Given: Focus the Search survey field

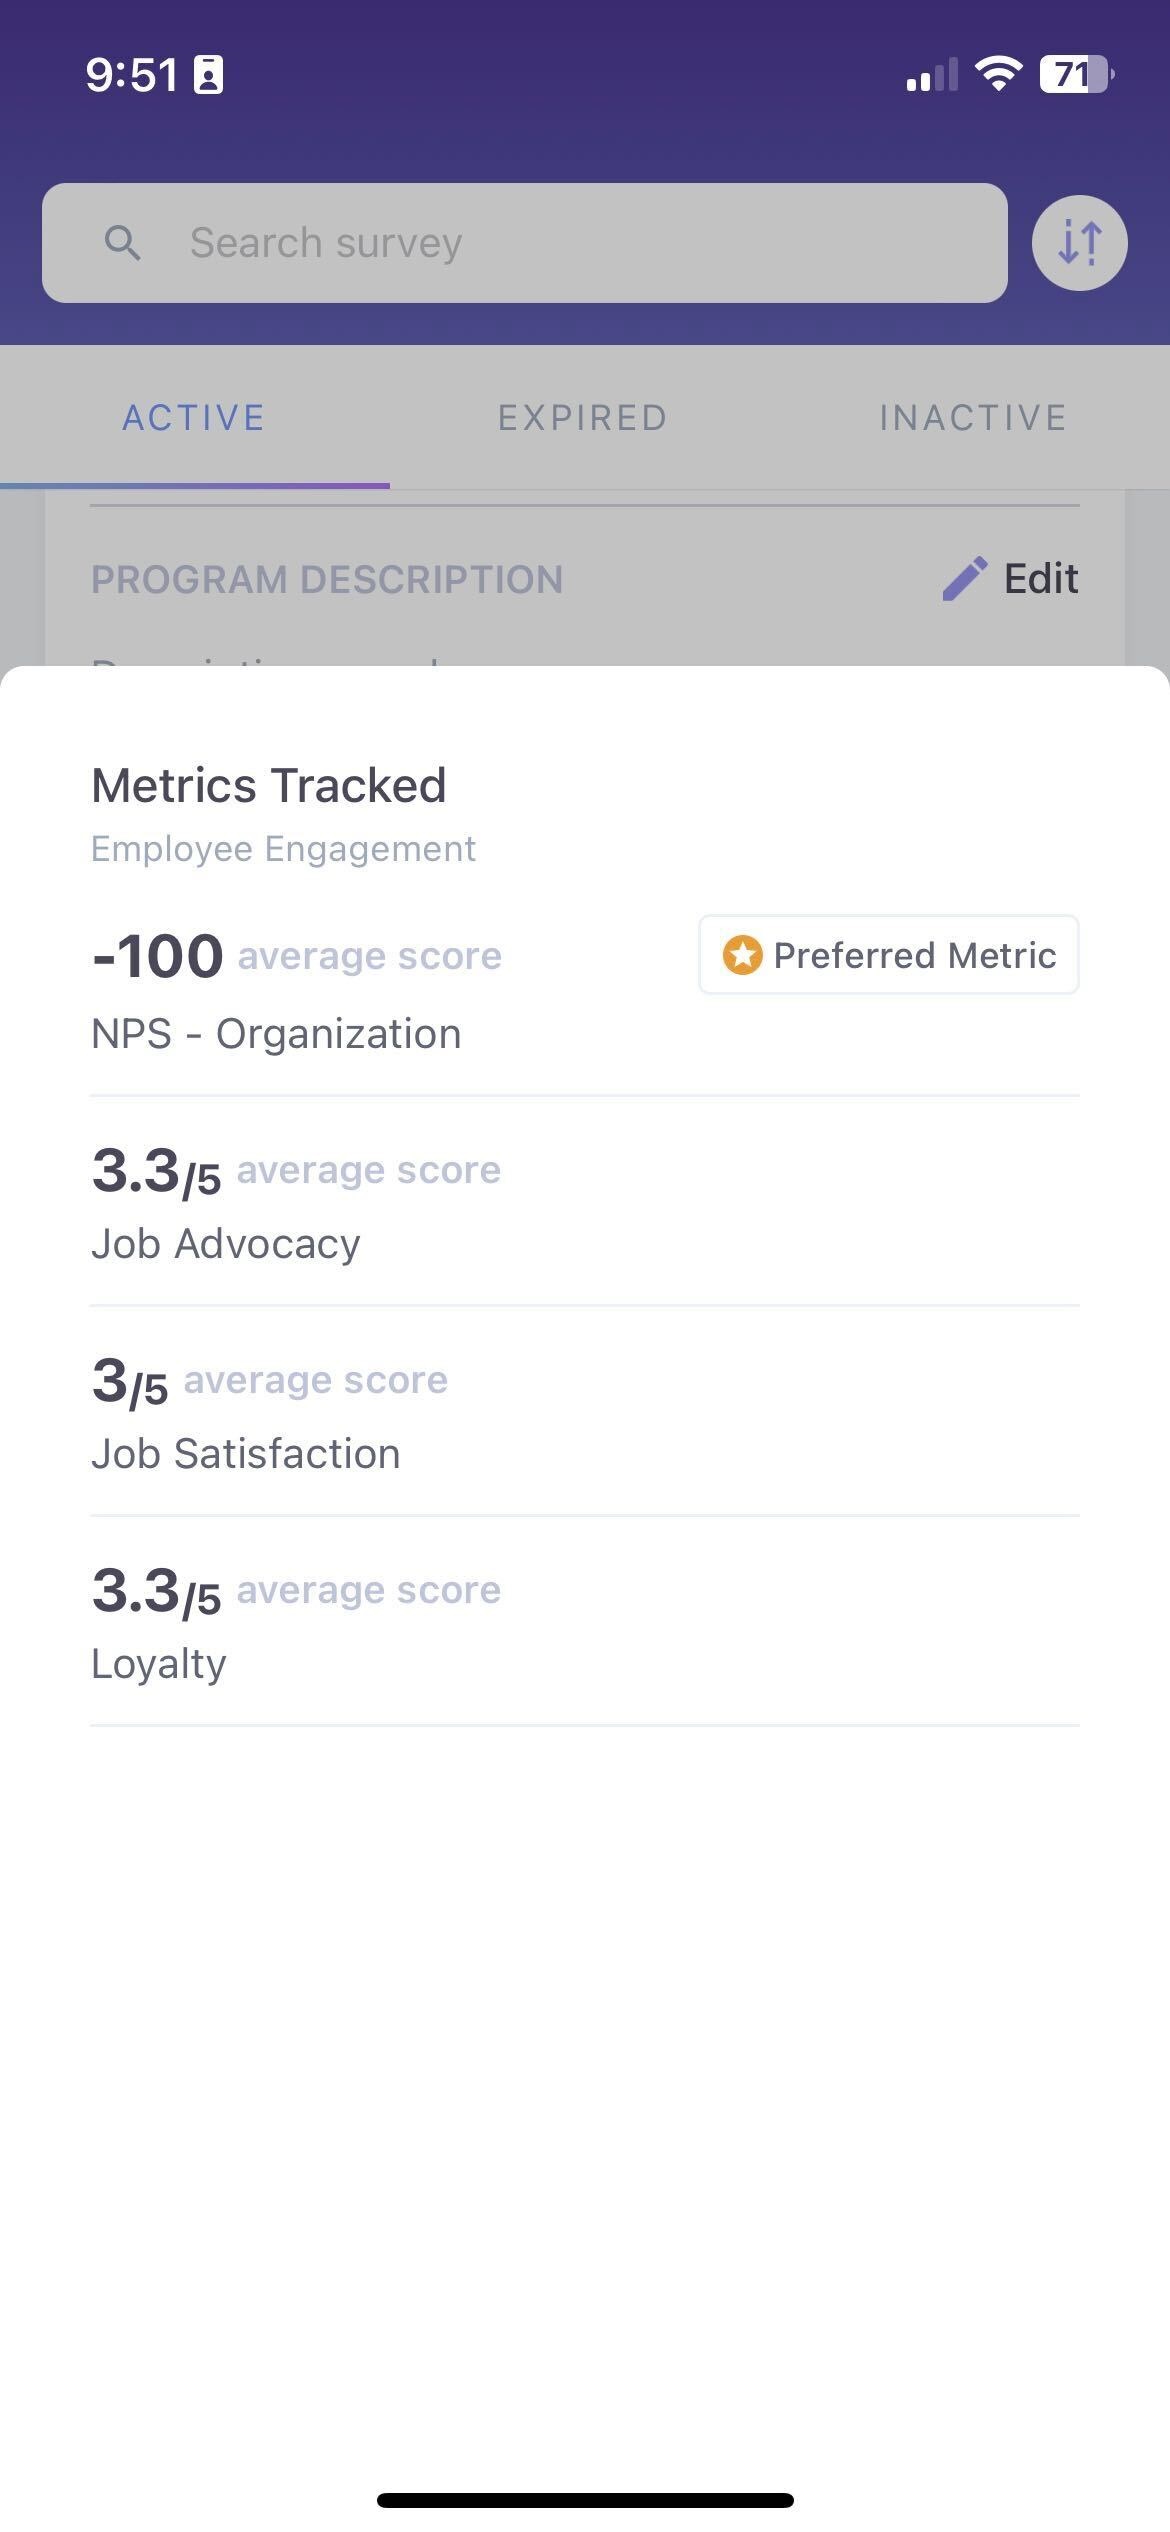Looking at the screenshot, I should 560,243.
